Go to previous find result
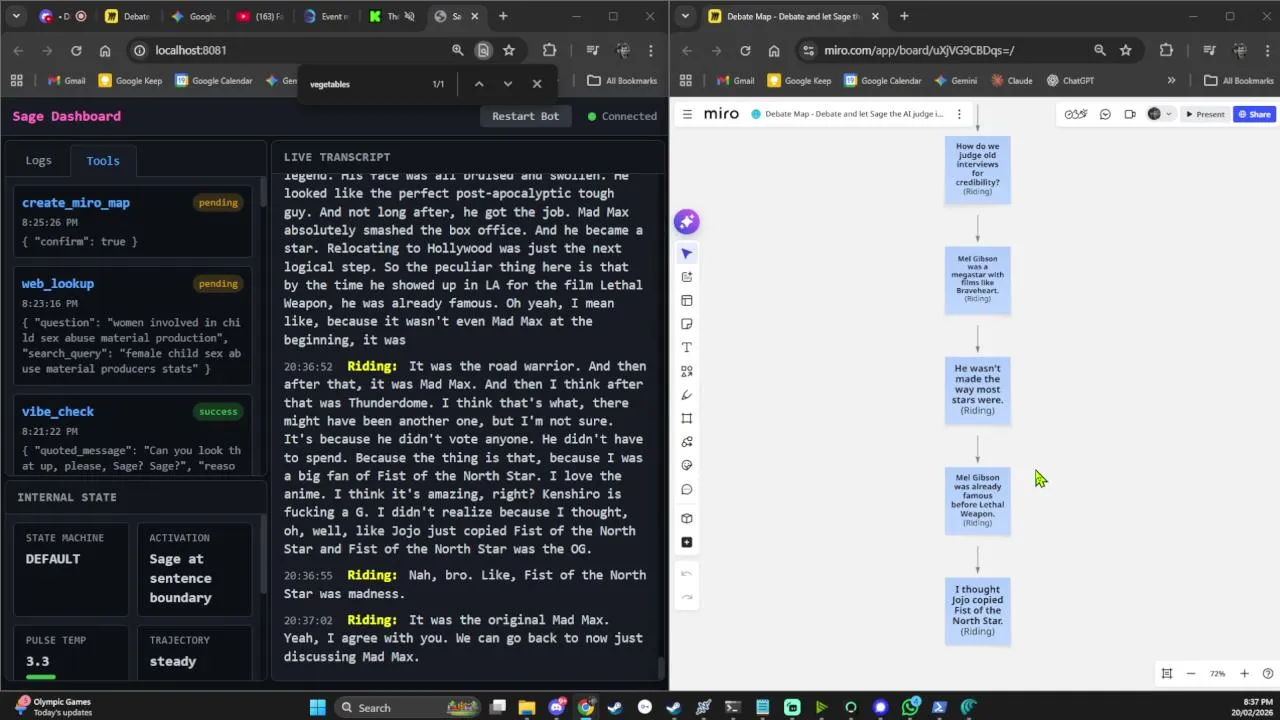 click(479, 84)
